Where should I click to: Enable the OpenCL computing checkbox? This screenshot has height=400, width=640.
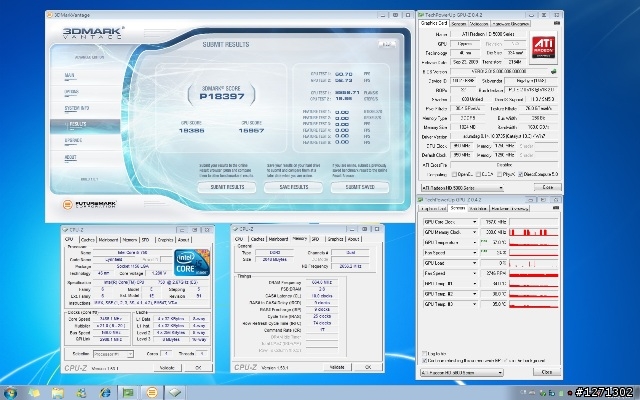(454, 174)
